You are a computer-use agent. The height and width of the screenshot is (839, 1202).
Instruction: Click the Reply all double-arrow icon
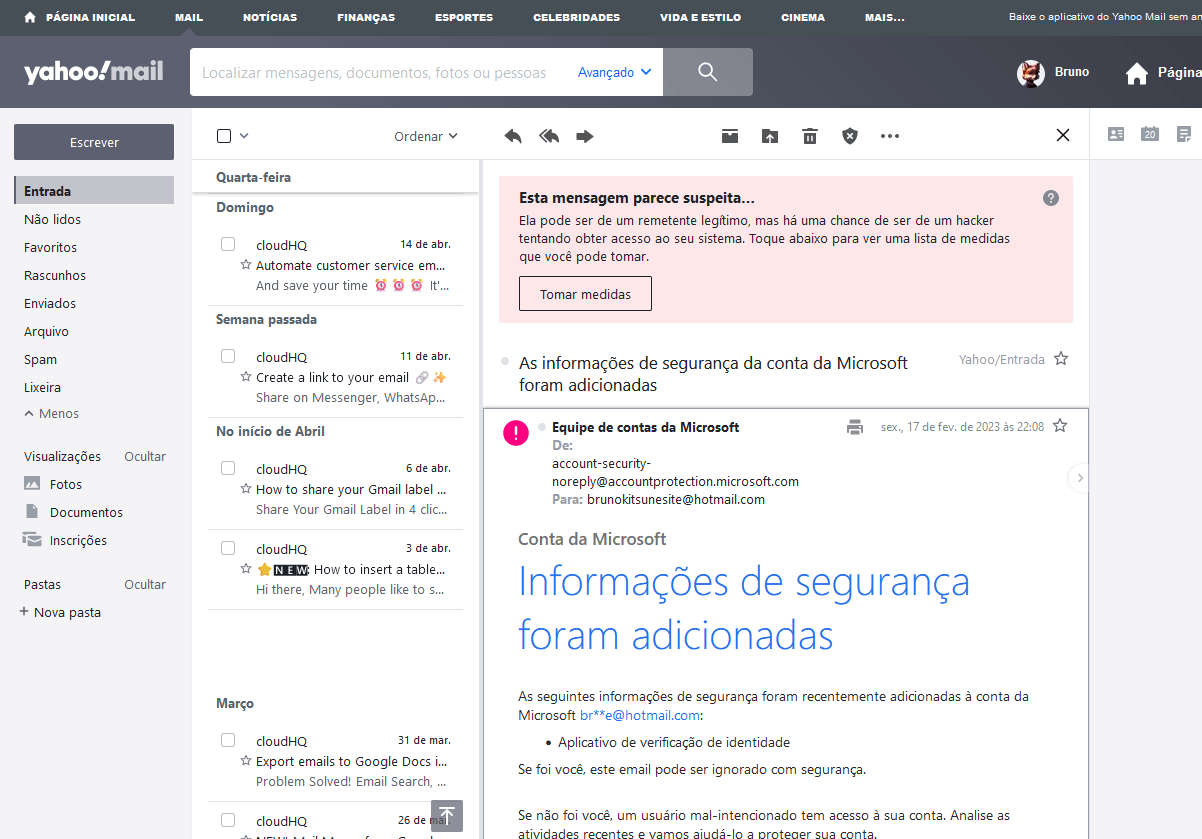549,136
